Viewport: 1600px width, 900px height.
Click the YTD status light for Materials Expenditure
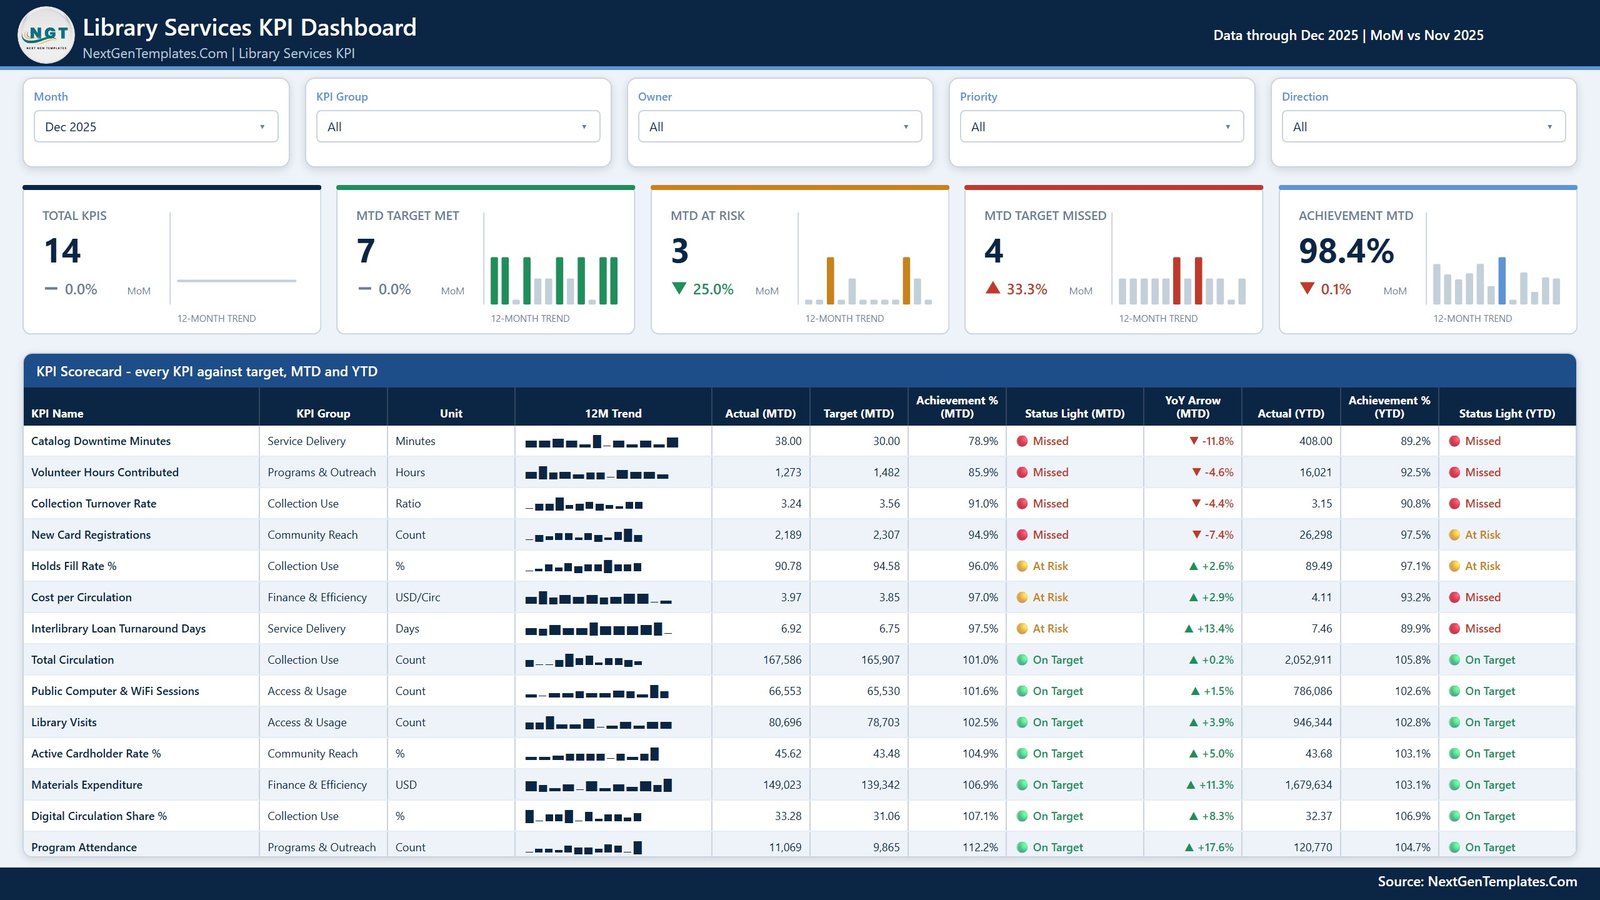pos(1455,785)
